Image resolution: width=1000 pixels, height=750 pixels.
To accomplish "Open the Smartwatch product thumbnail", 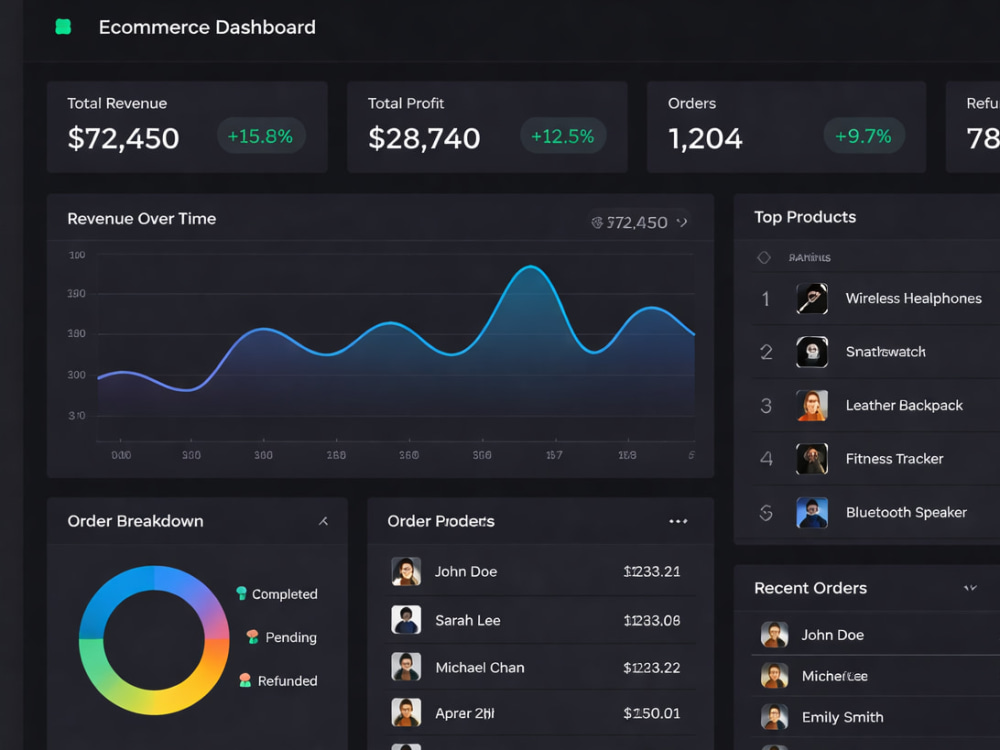I will (812, 352).
